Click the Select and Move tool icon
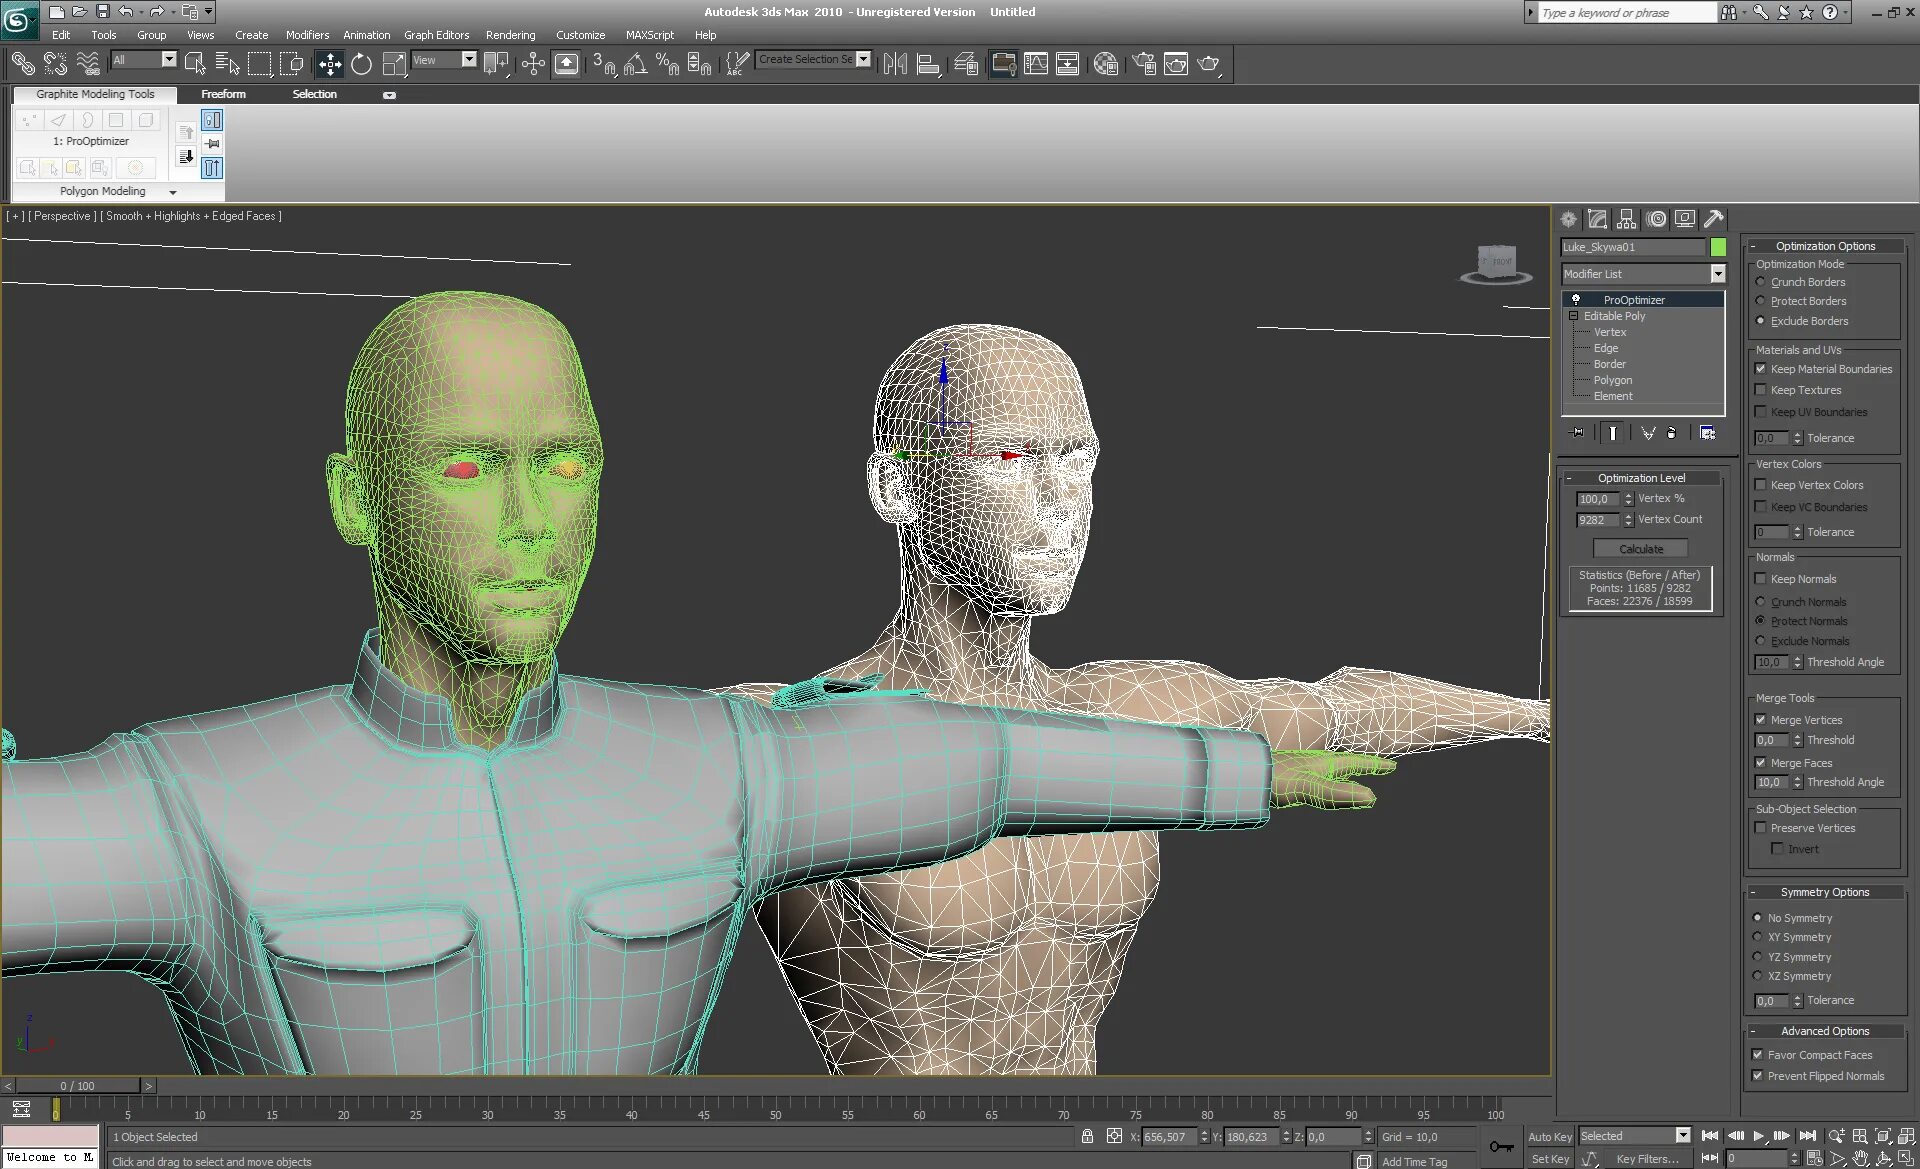The image size is (1920, 1169). point(329,63)
